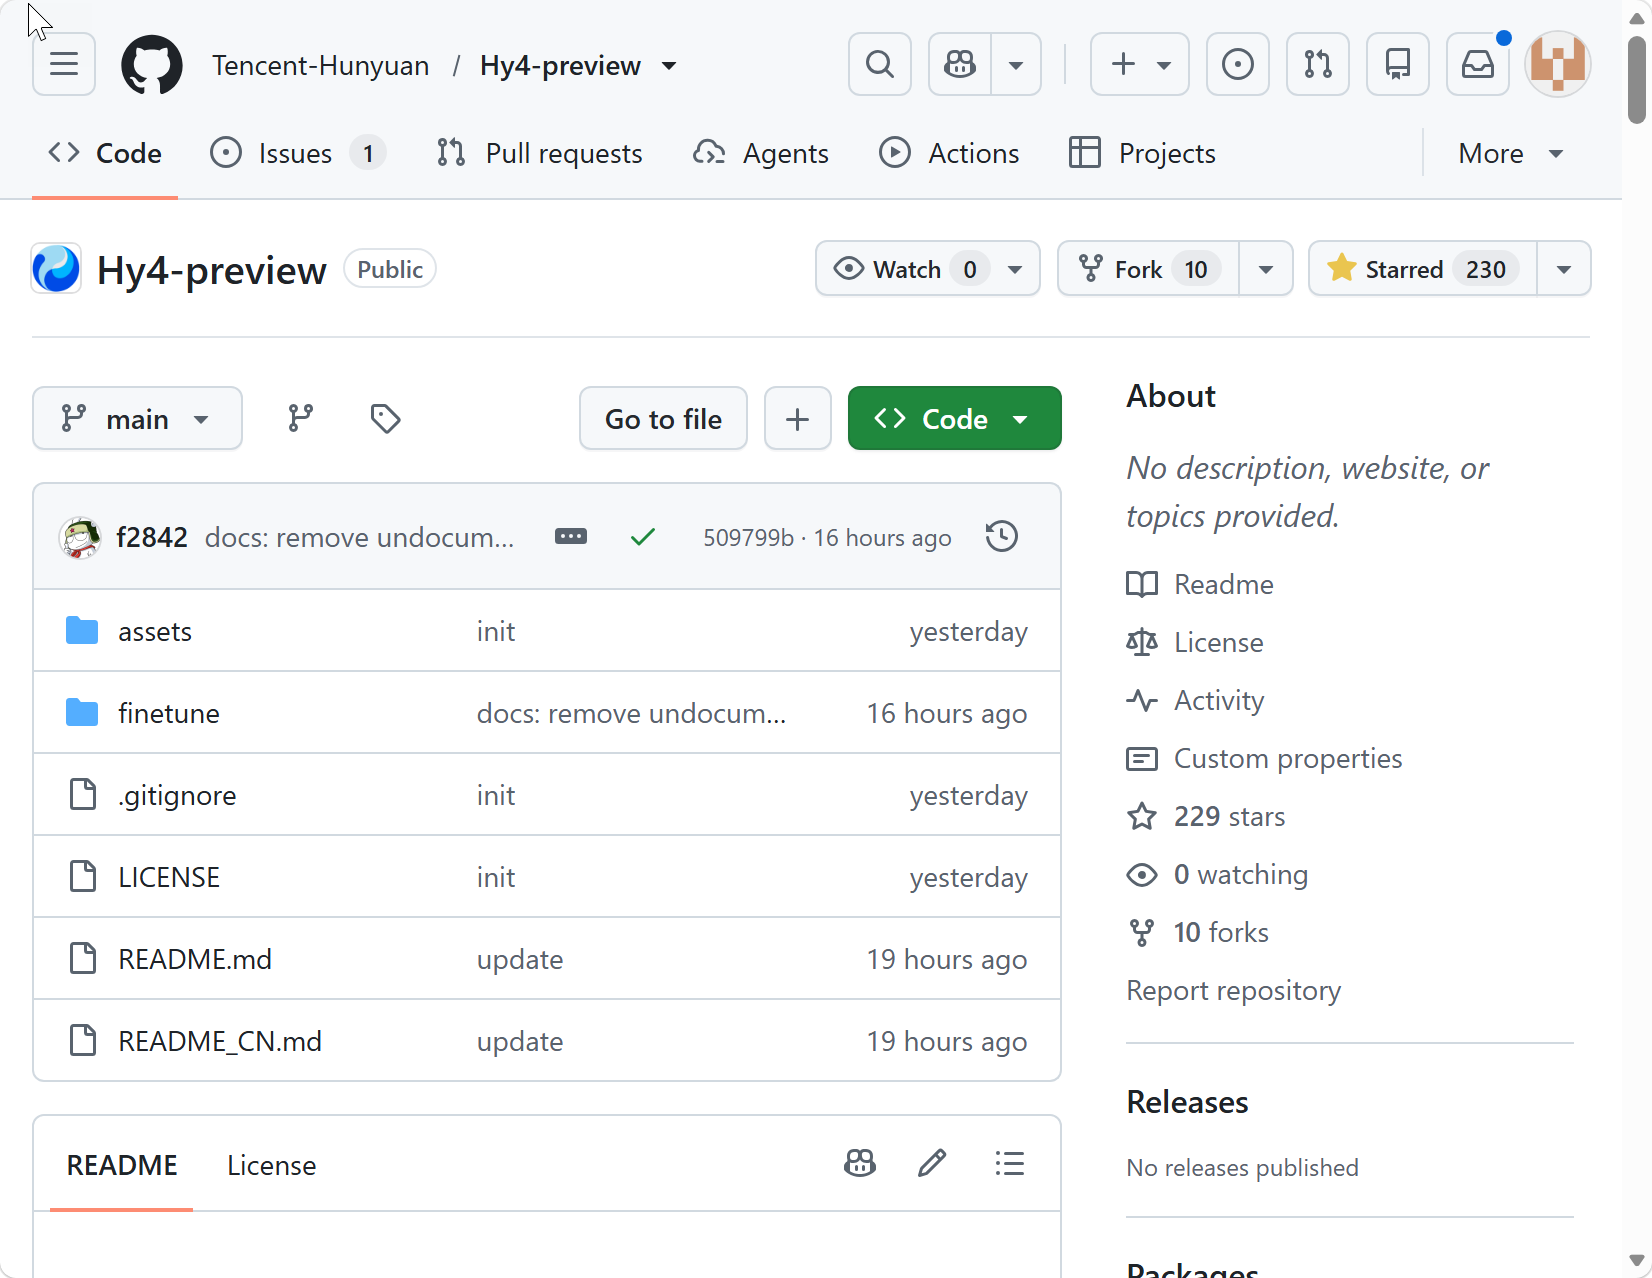
Task: Ask Copilot about the README file
Action: [x=860, y=1163]
